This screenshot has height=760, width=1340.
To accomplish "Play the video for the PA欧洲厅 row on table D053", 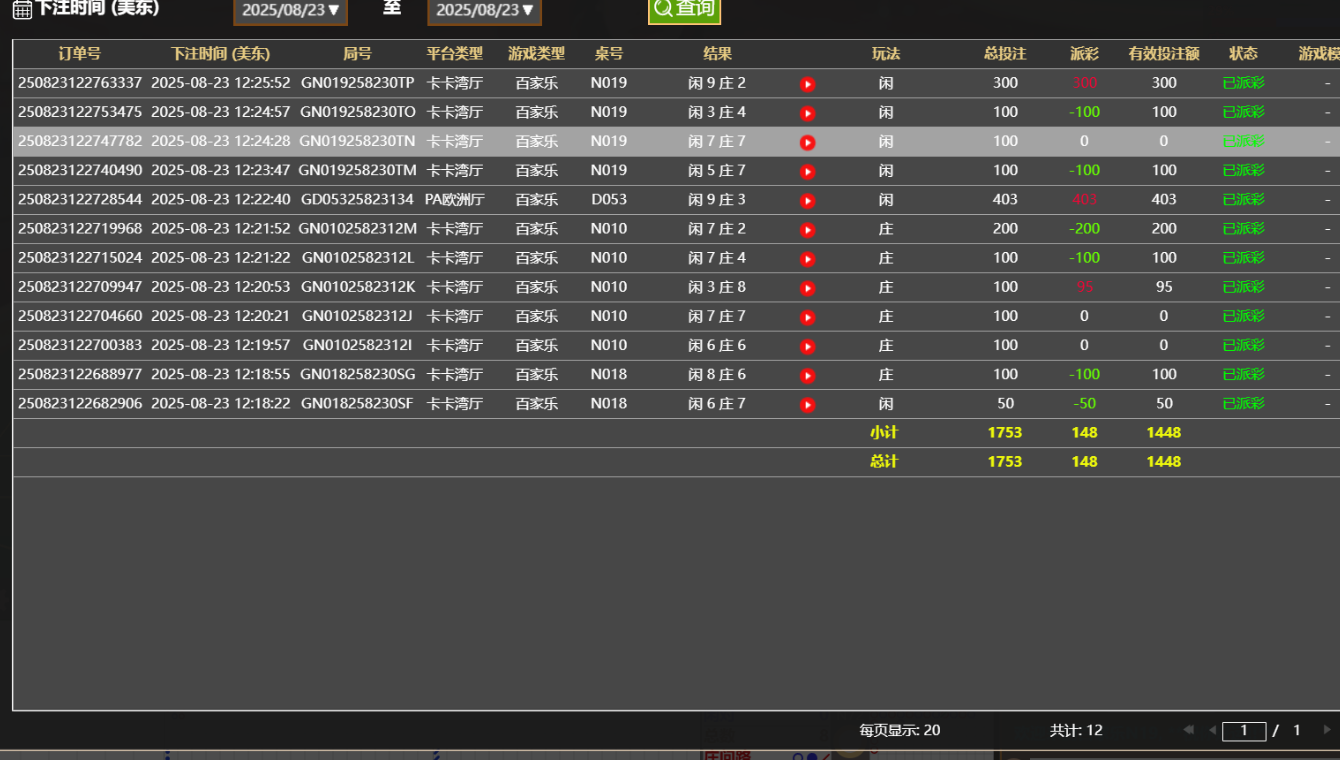I will pos(808,200).
